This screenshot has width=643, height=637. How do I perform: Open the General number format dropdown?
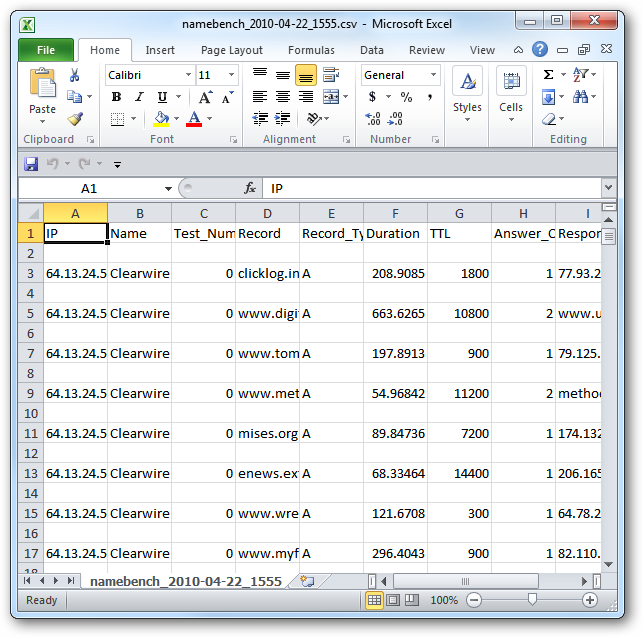pos(433,75)
